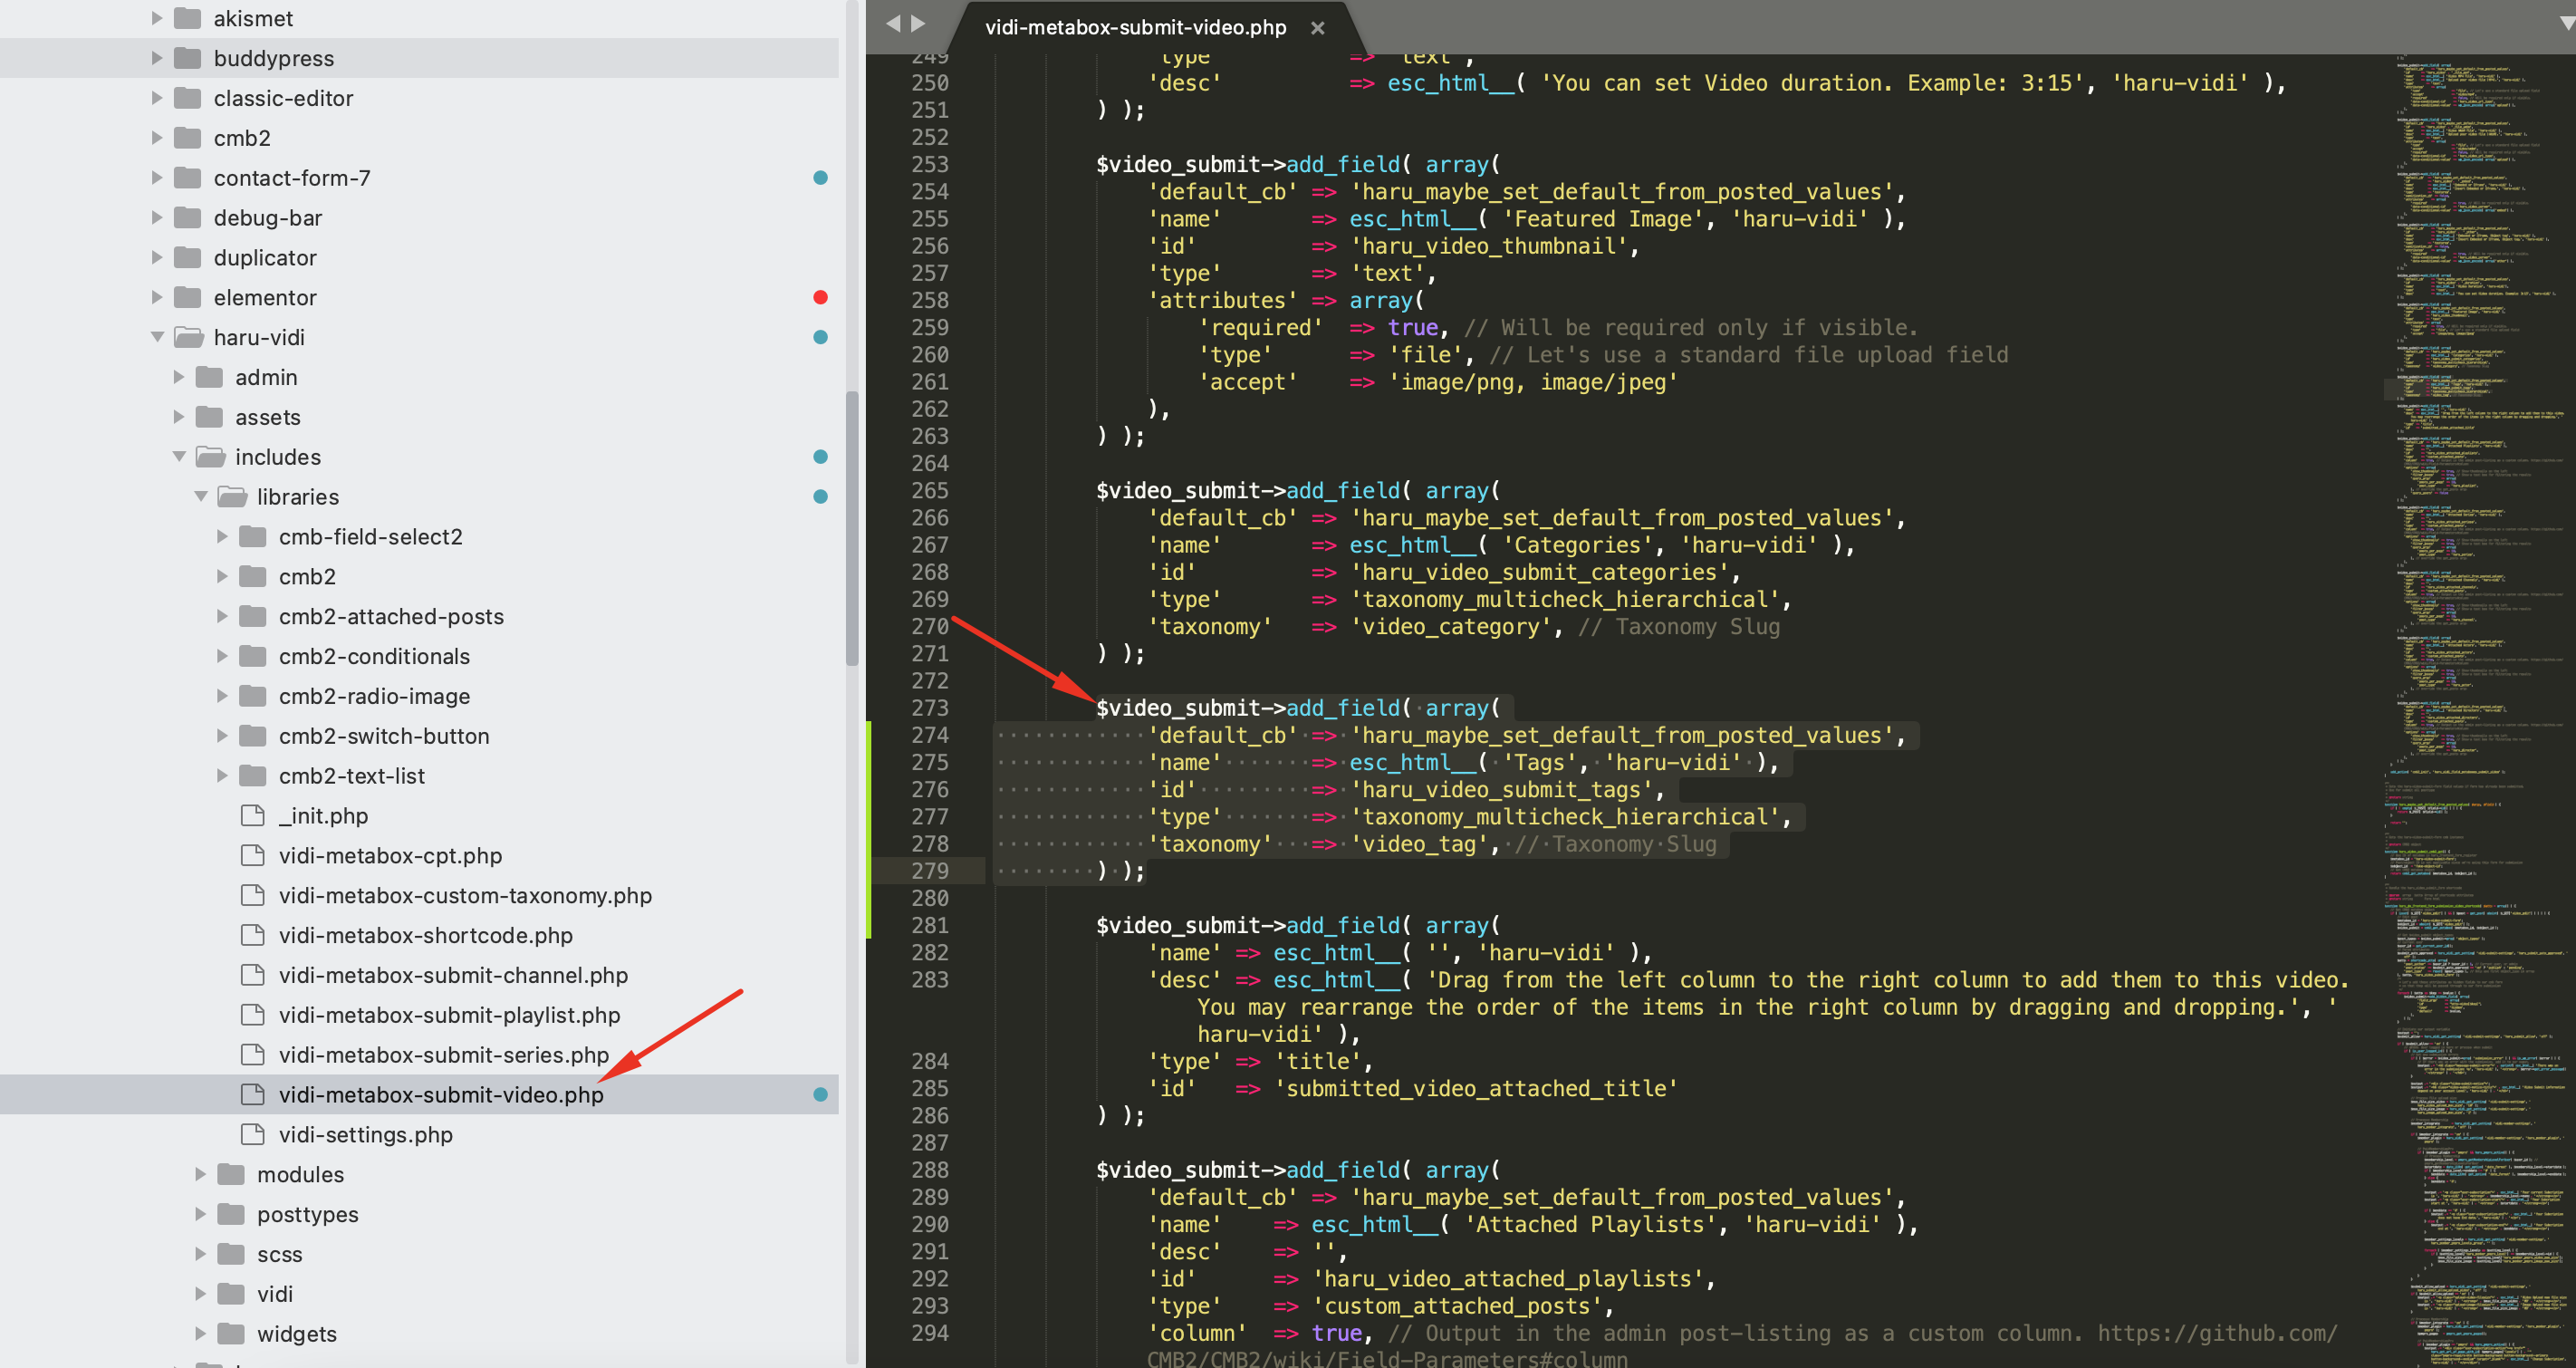This screenshot has height=1368, width=2576.
Task: Click the scss folder icon
Action: (x=231, y=1254)
